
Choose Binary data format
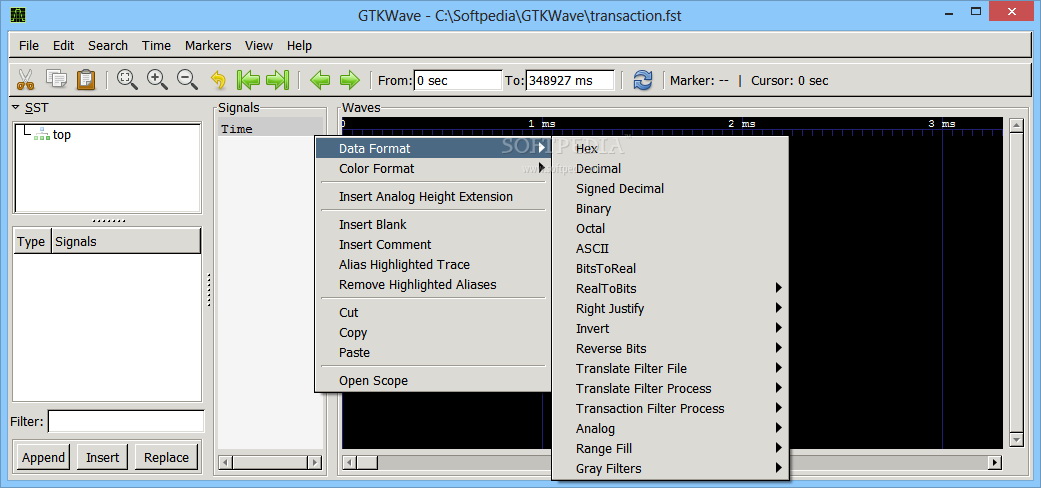click(670, 208)
